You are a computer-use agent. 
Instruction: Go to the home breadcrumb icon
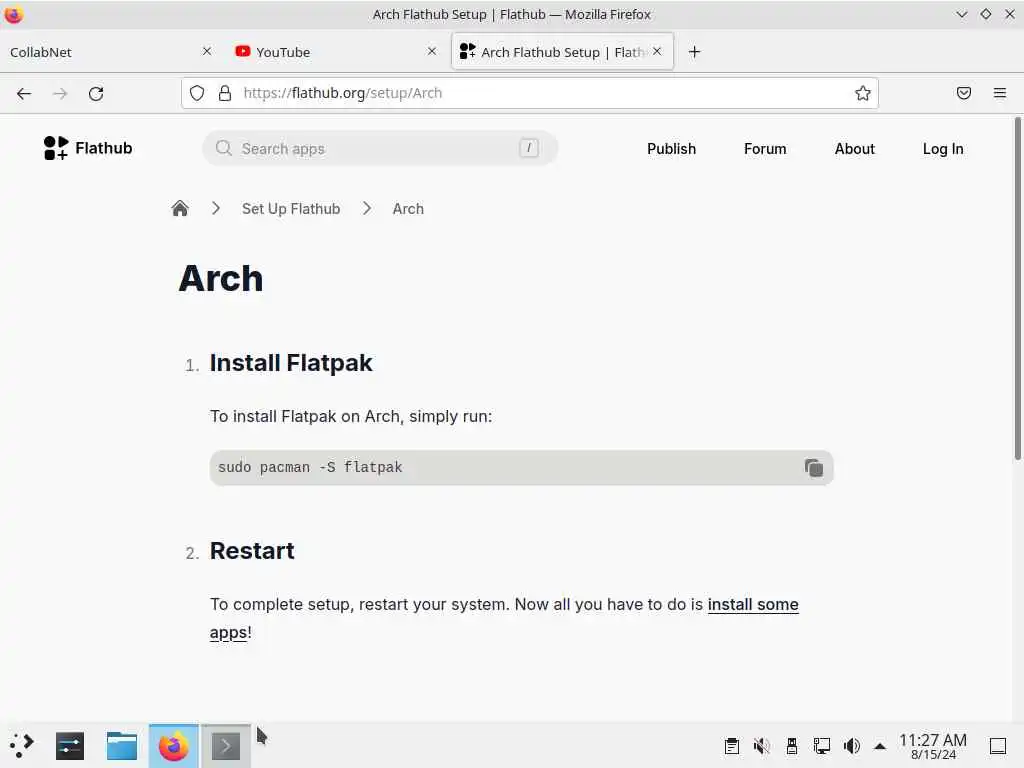[x=180, y=208]
